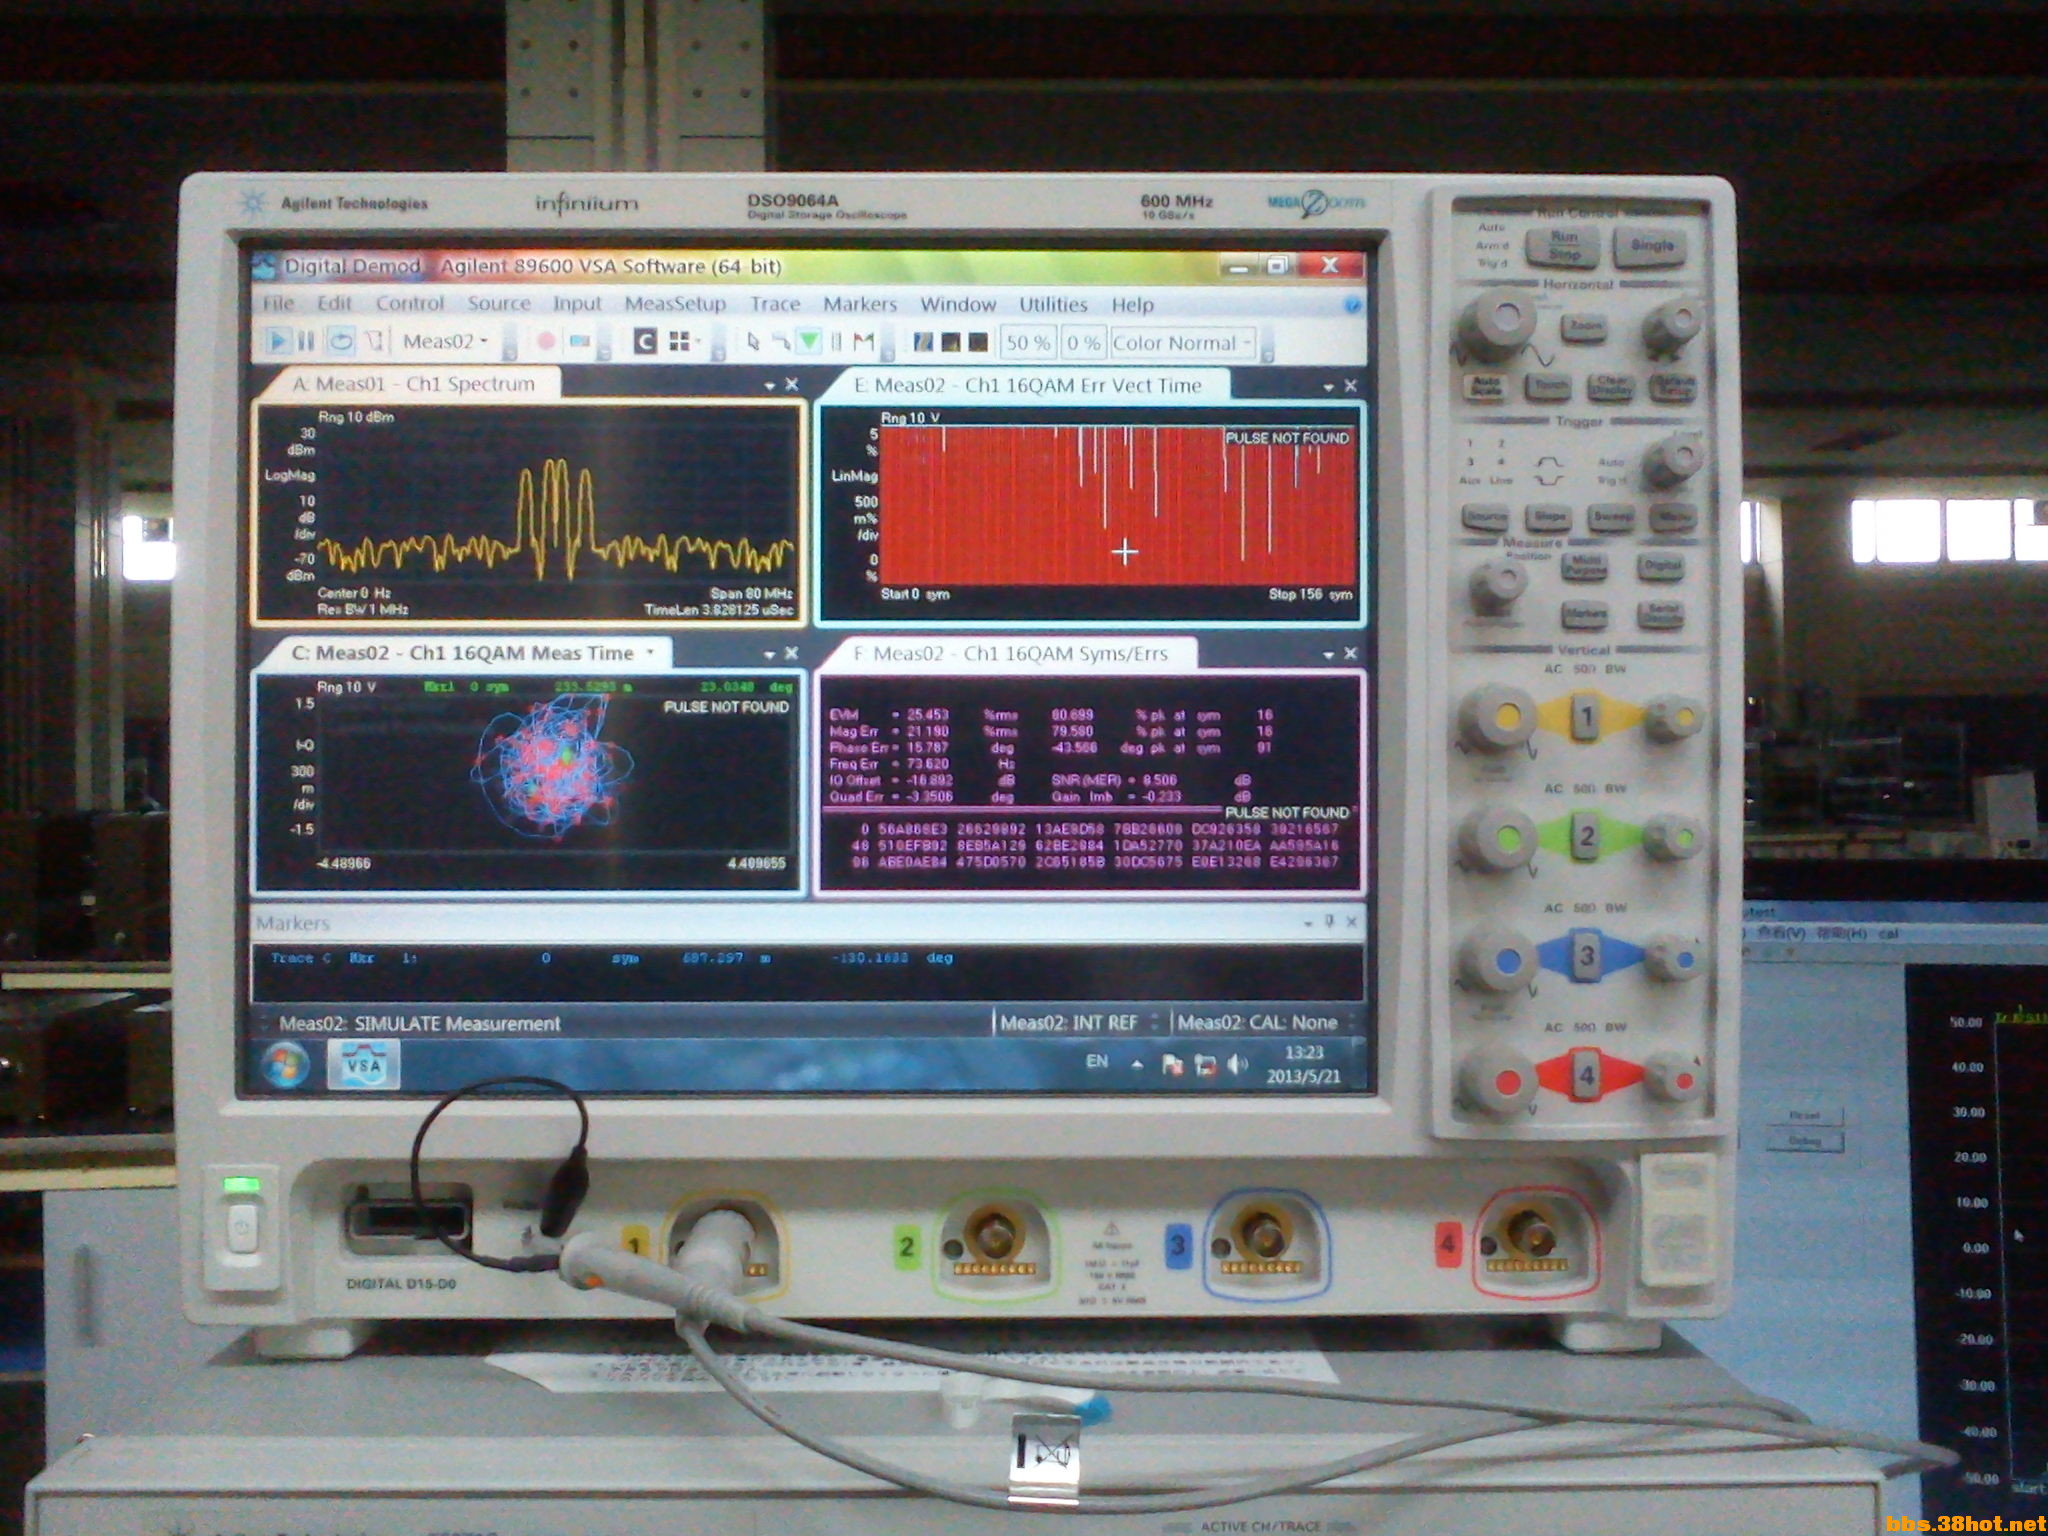2048x1536 pixels.
Task: Open the small arrow on Meas Time tab
Action: [650, 652]
